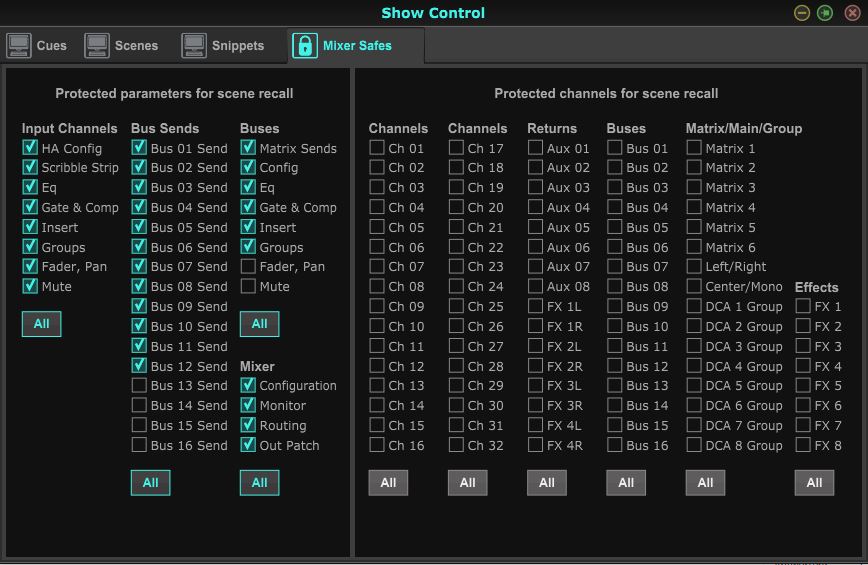868x565 pixels.
Task: Check the FX 5 effects checkbox
Action: click(x=803, y=385)
